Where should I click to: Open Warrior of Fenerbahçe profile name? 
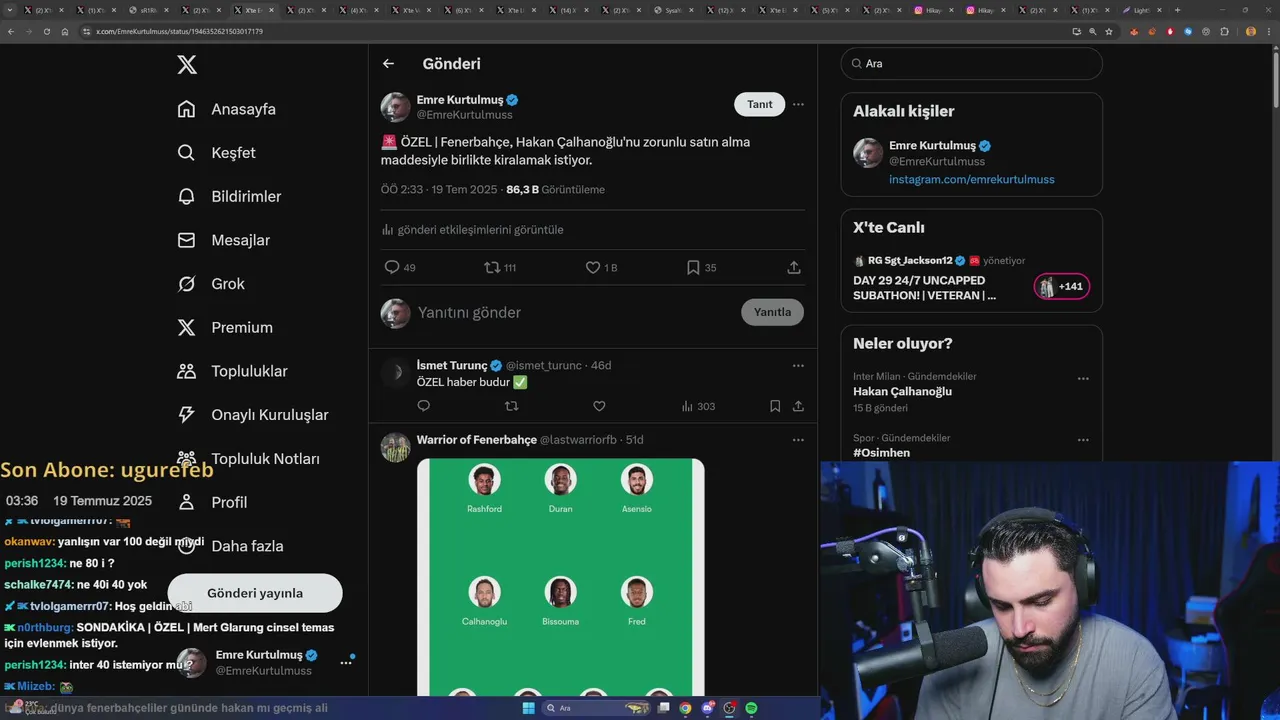click(x=477, y=440)
